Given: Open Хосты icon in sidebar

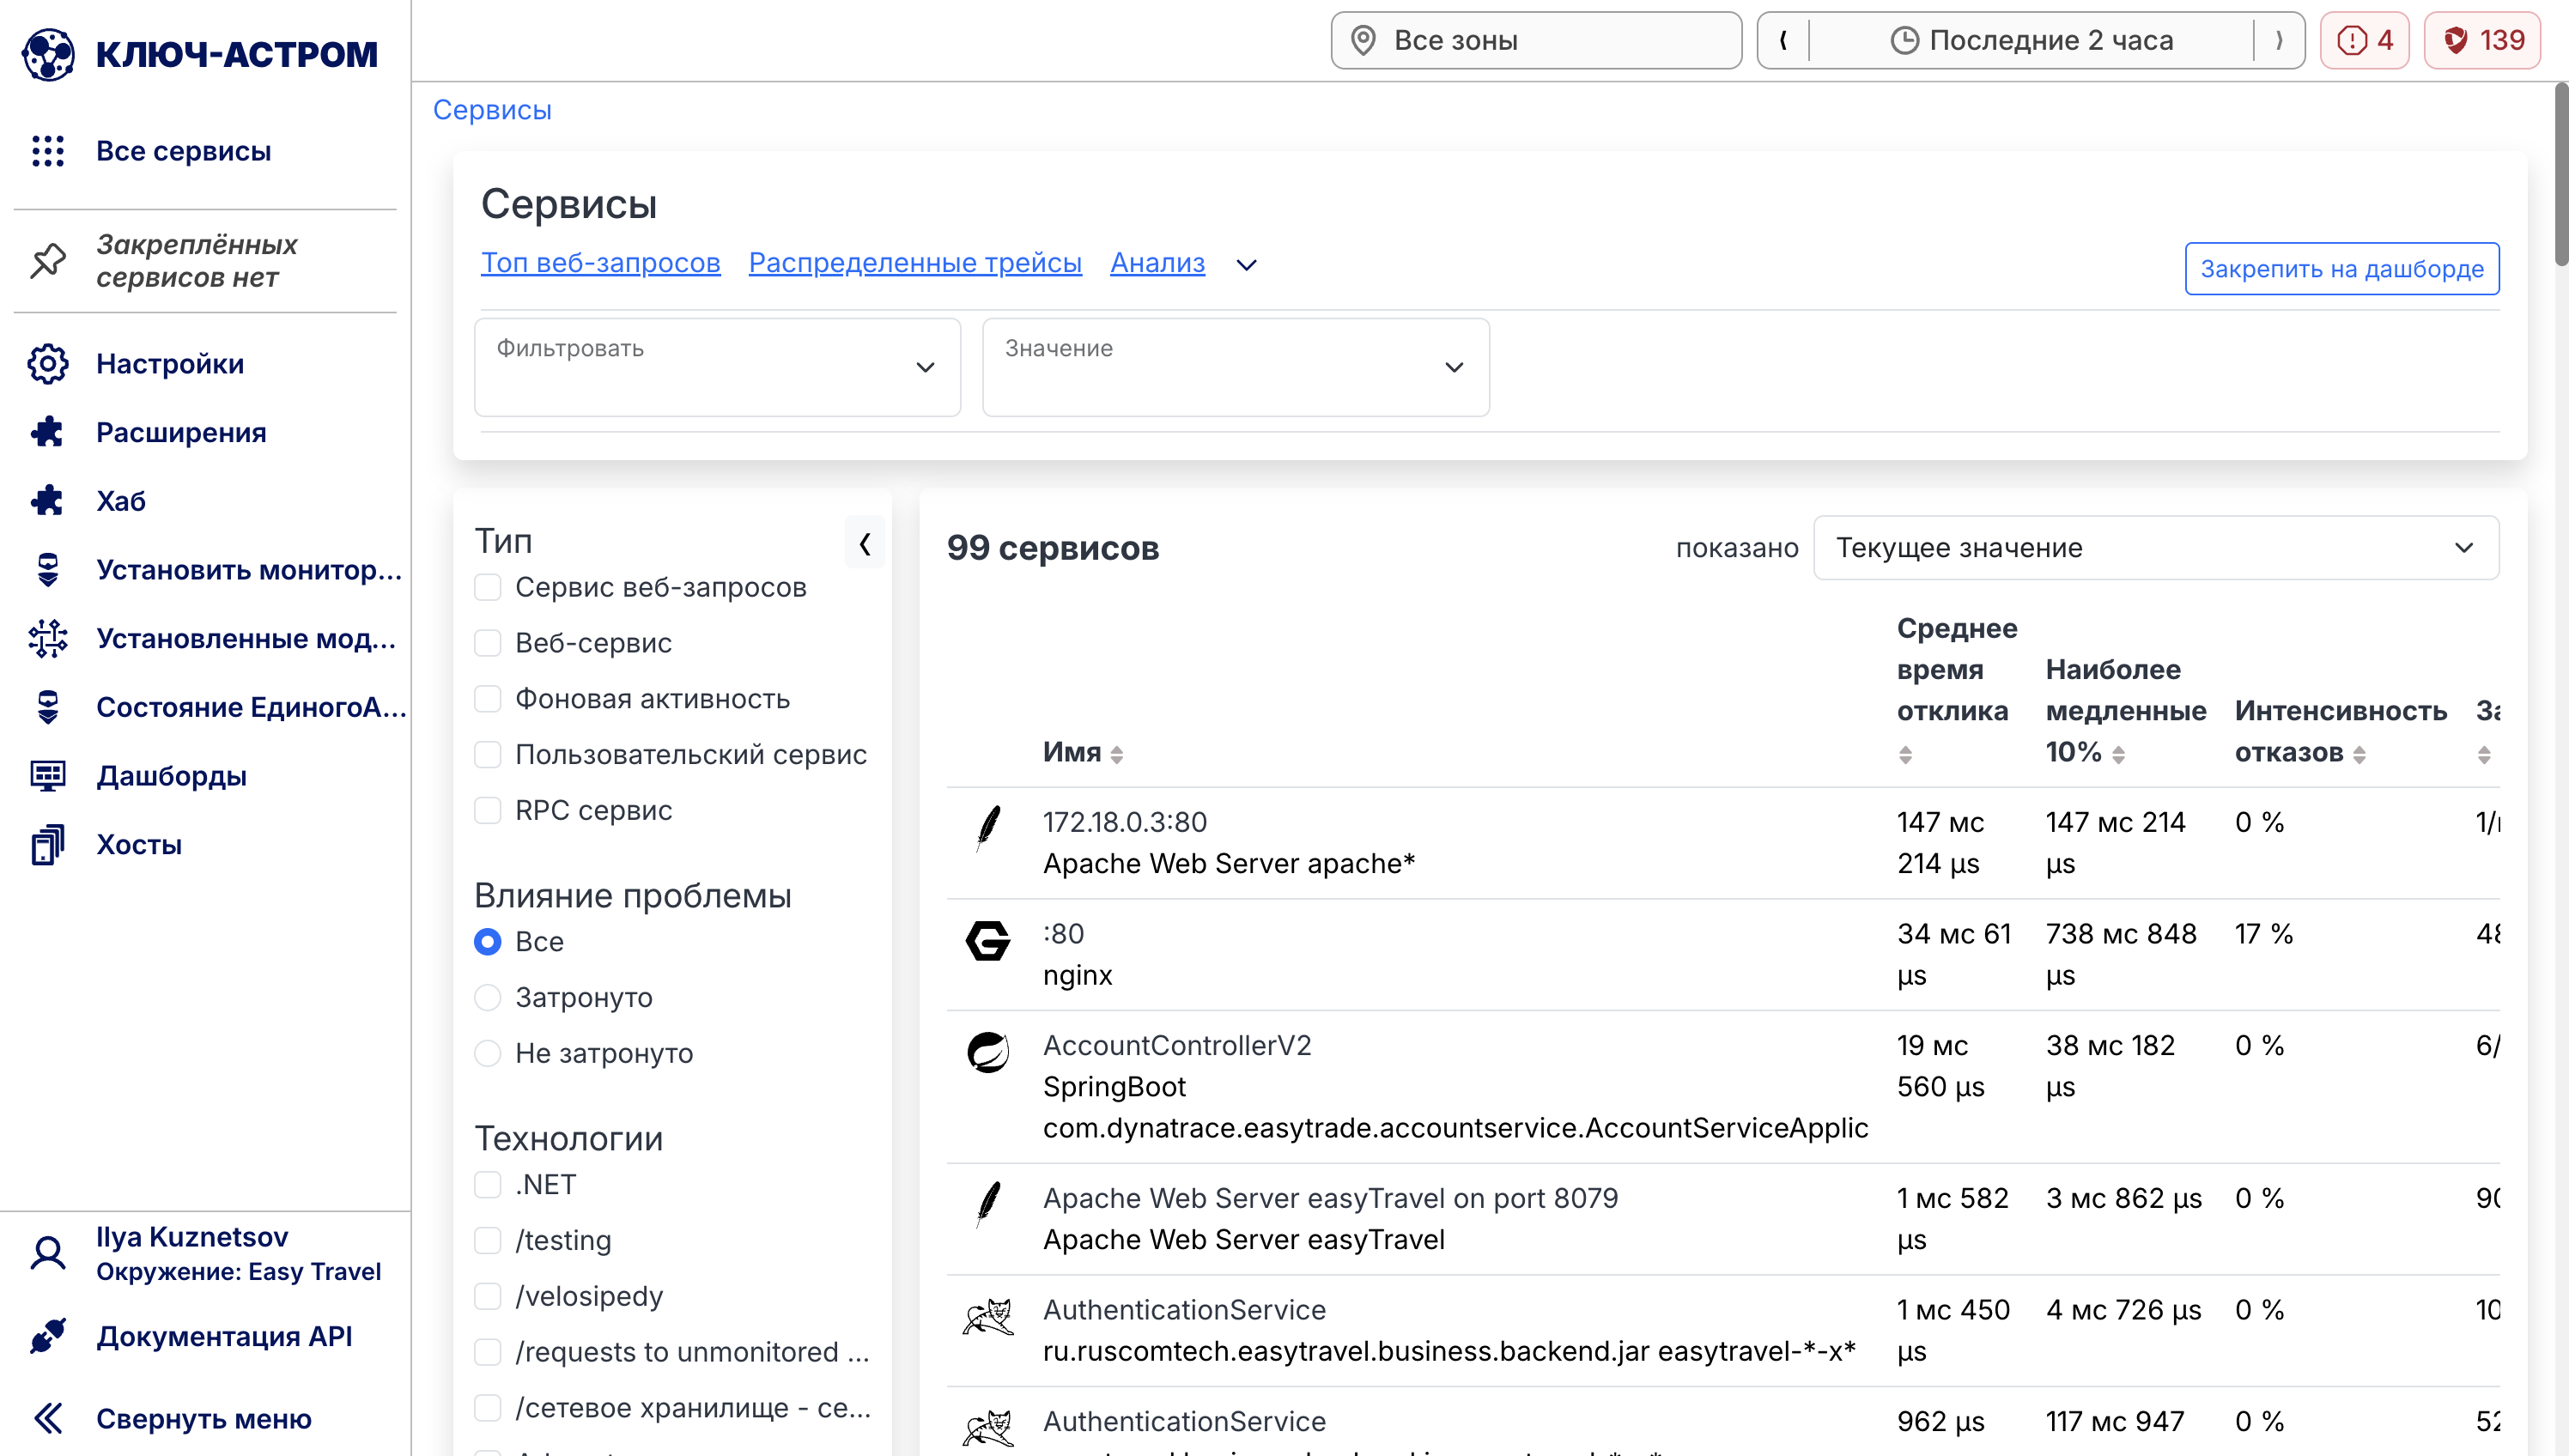Looking at the screenshot, I should coord(47,845).
